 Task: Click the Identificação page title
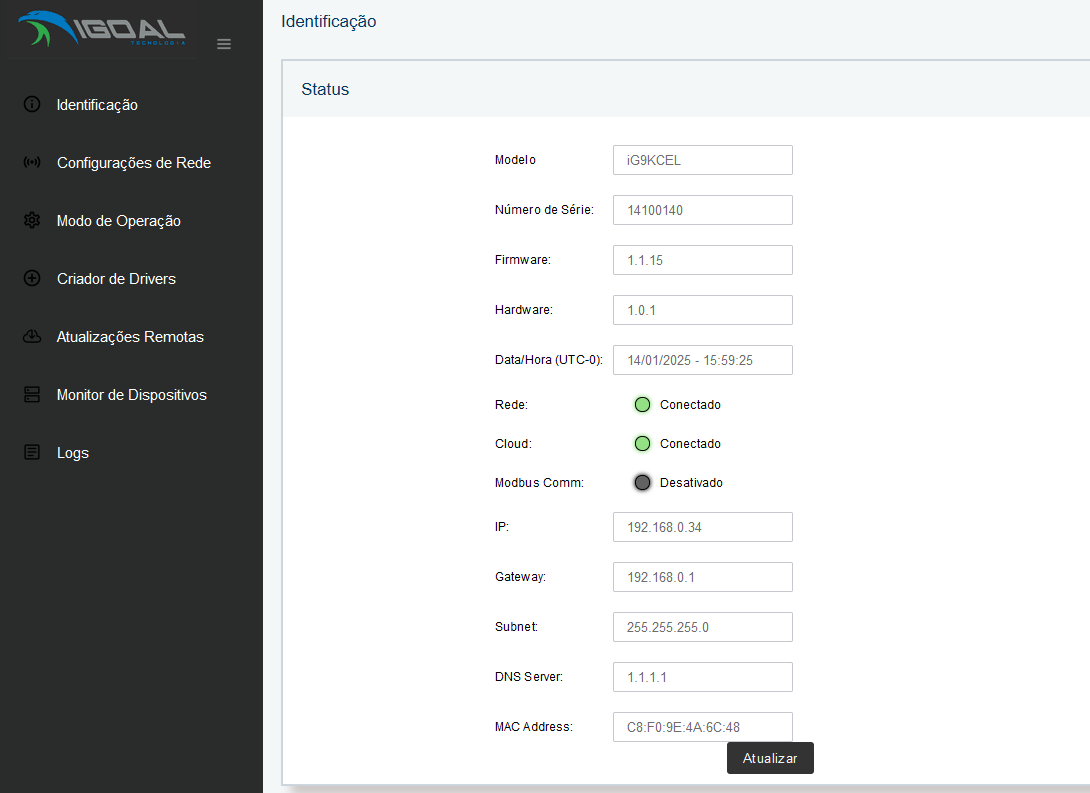tap(329, 22)
